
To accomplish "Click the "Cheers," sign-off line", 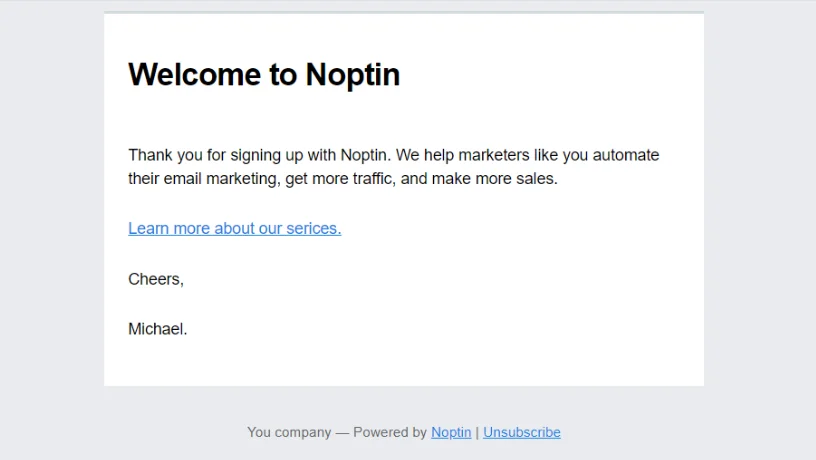I will (x=156, y=279).
